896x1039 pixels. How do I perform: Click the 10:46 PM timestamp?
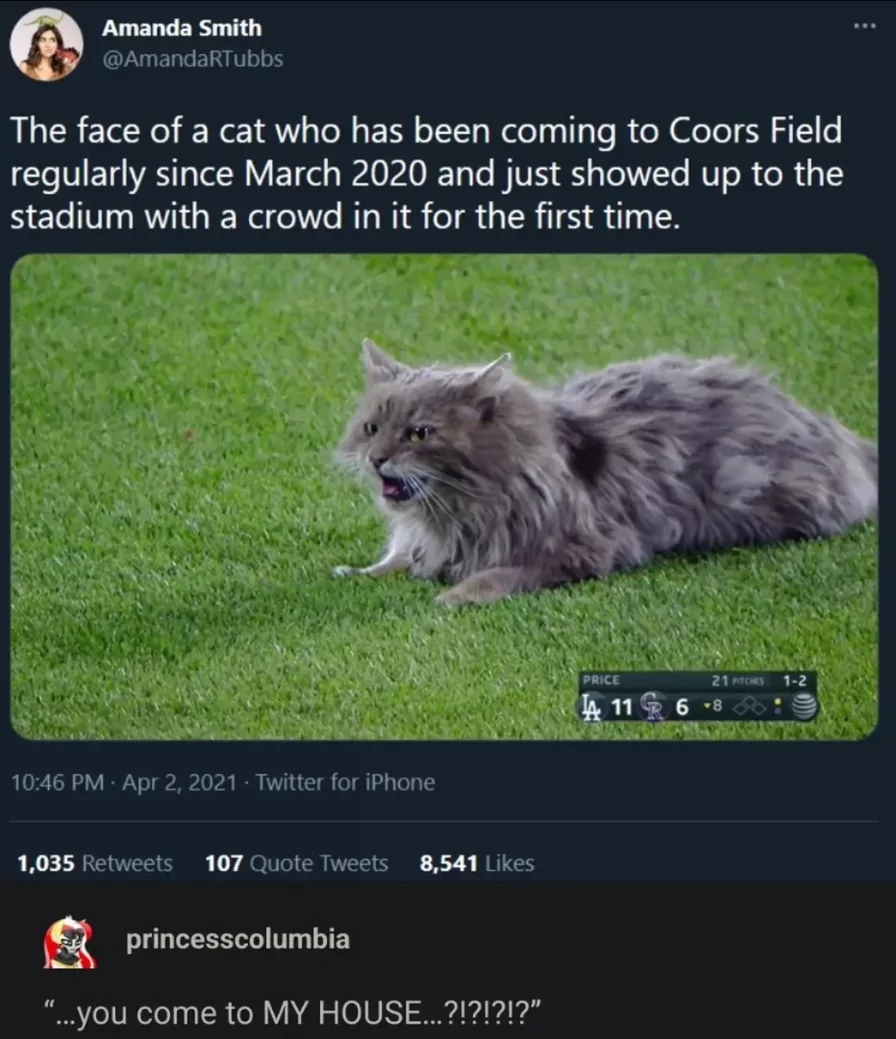[58, 783]
